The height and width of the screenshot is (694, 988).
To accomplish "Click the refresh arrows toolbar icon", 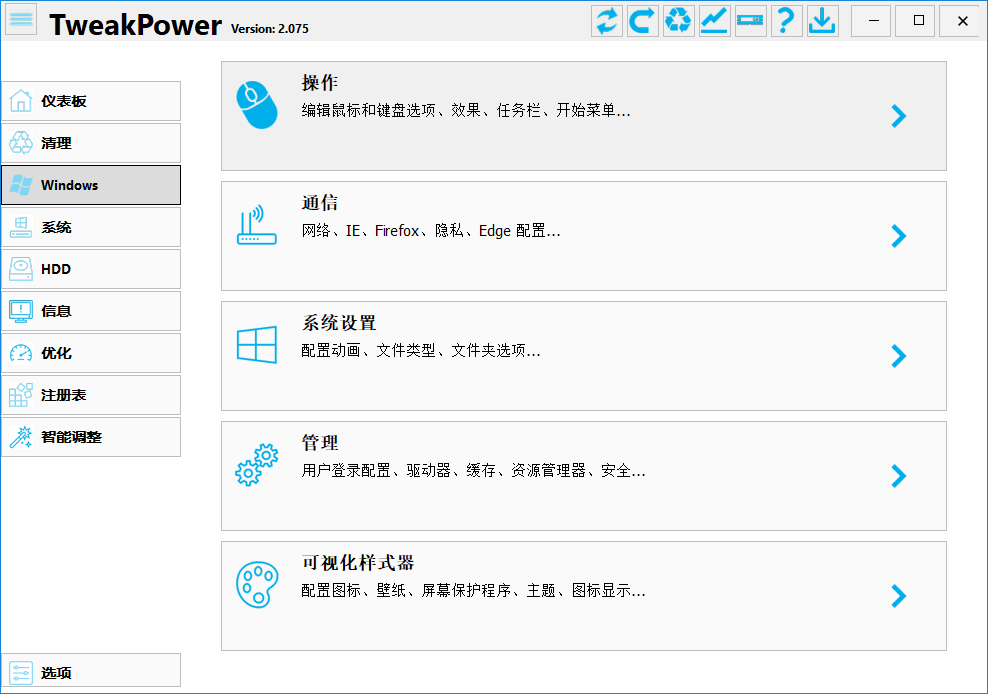I will click(x=607, y=20).
